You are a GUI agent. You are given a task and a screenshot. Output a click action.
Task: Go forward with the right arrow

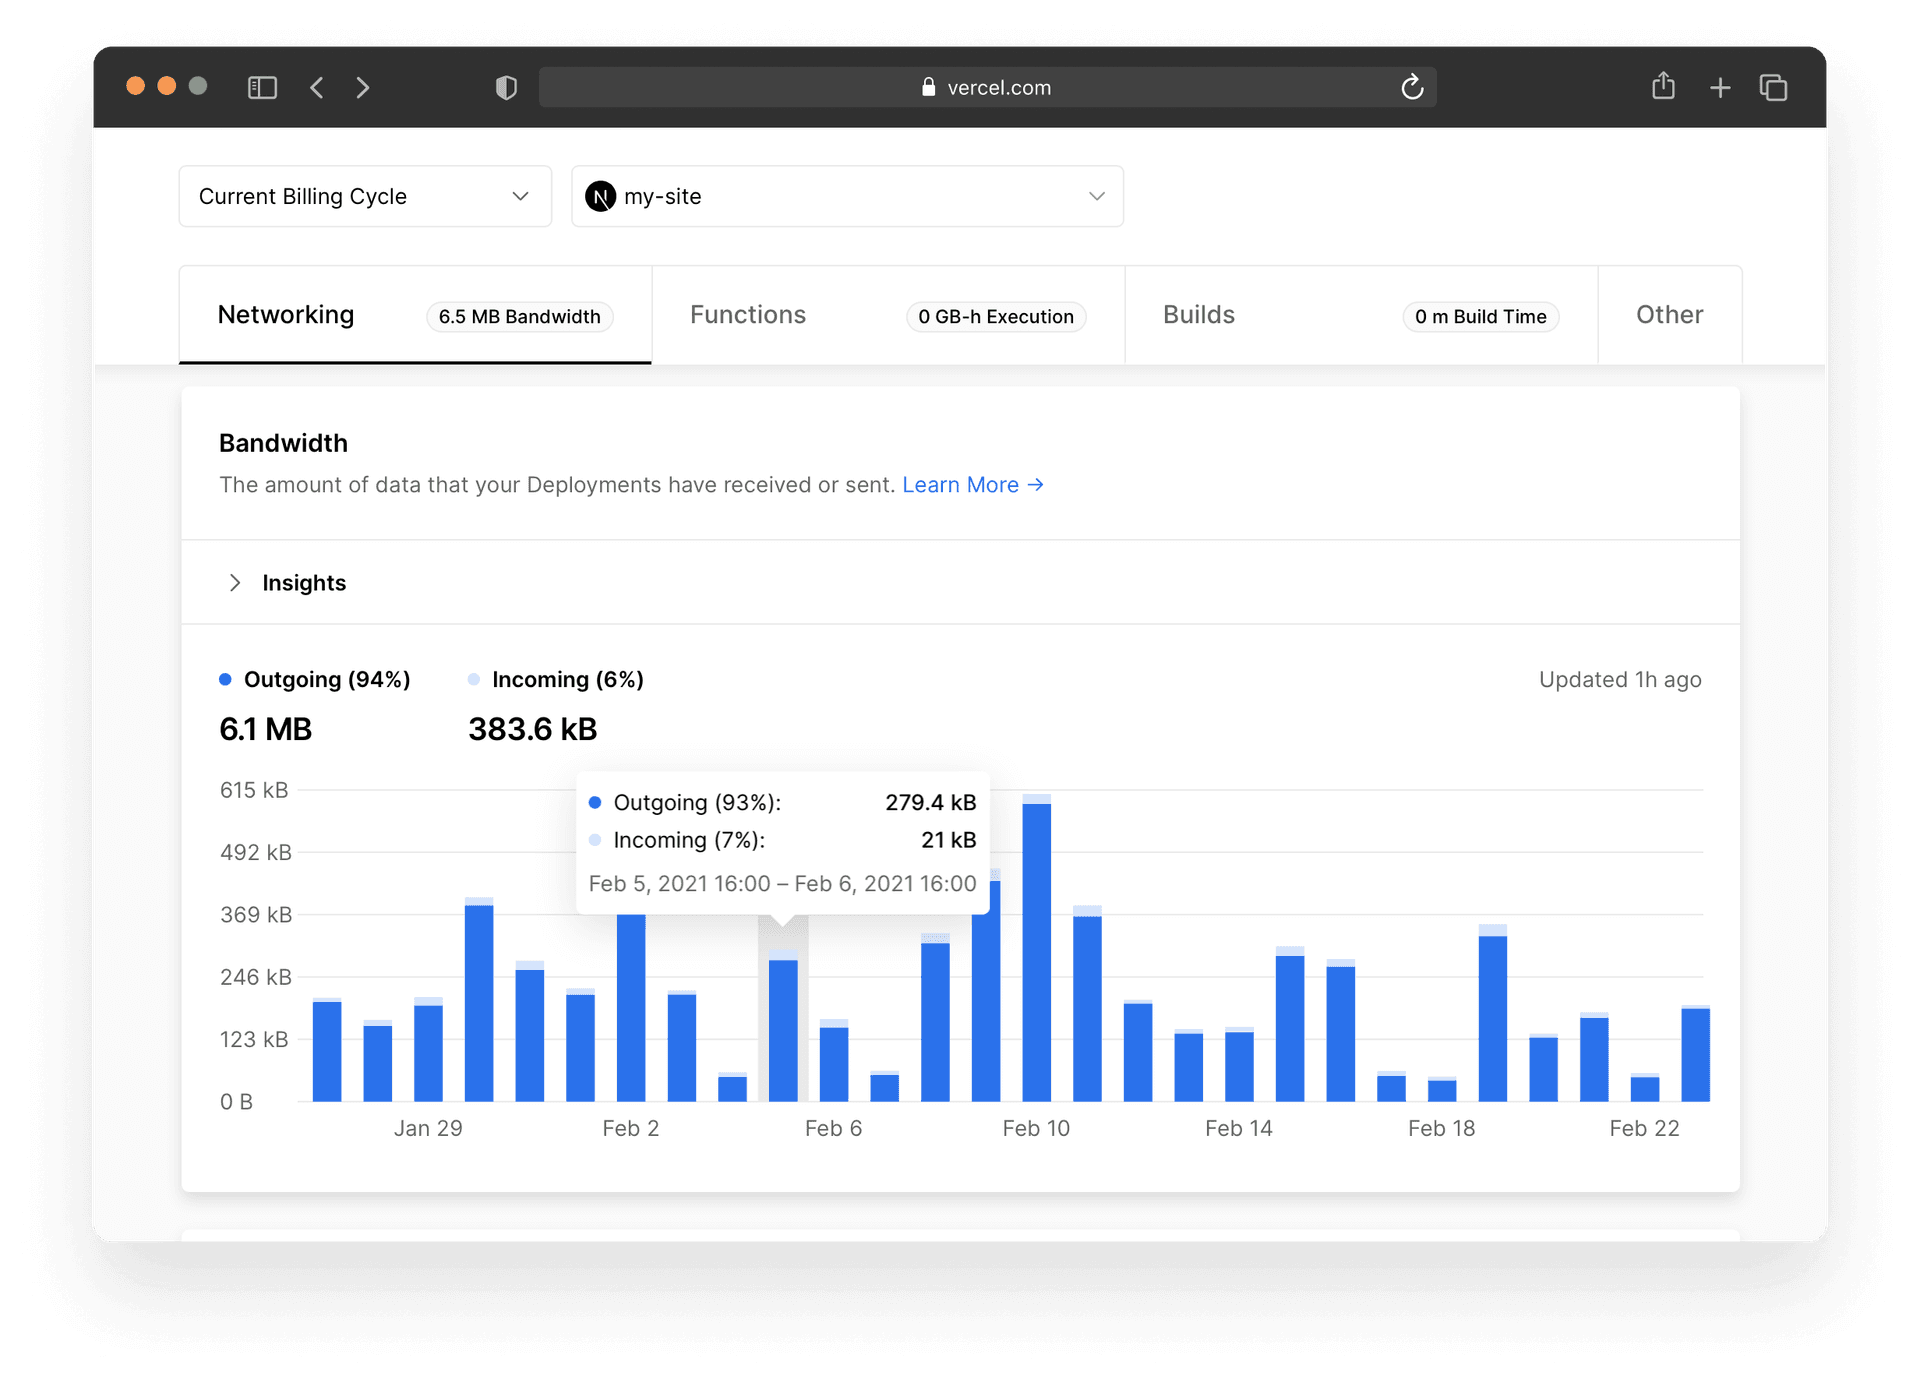tap(362, 88)
